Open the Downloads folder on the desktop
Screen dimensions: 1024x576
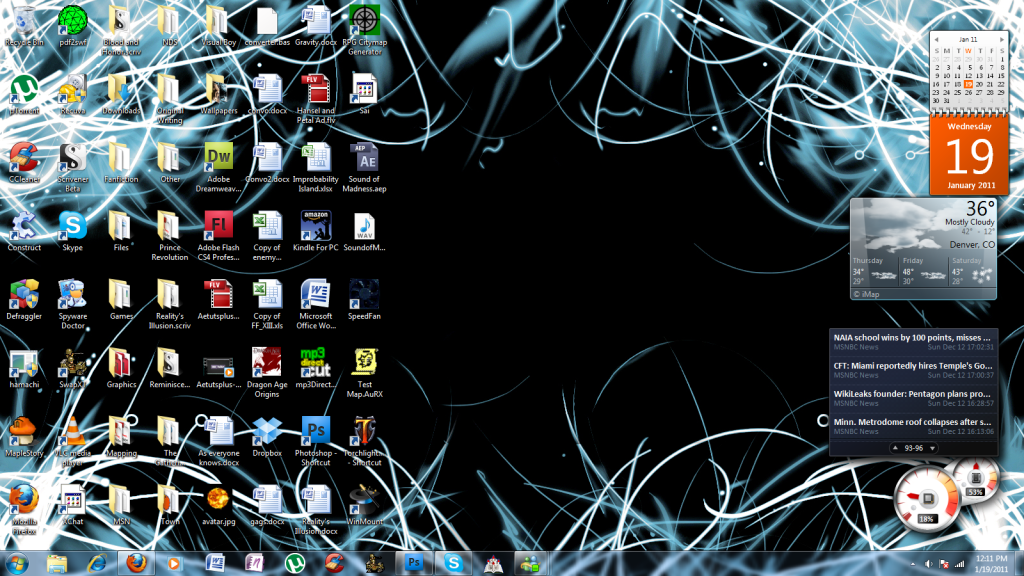[120, 91]
